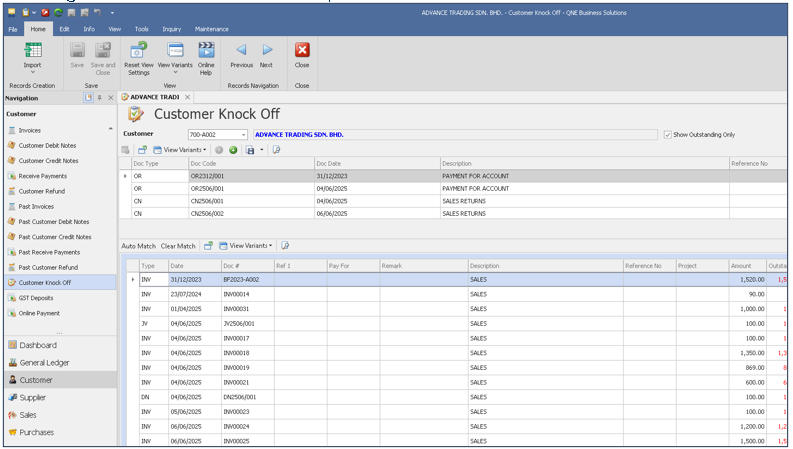793x449 pixels.
Task: Go to Next record arrow
Action: pos(267,50)
